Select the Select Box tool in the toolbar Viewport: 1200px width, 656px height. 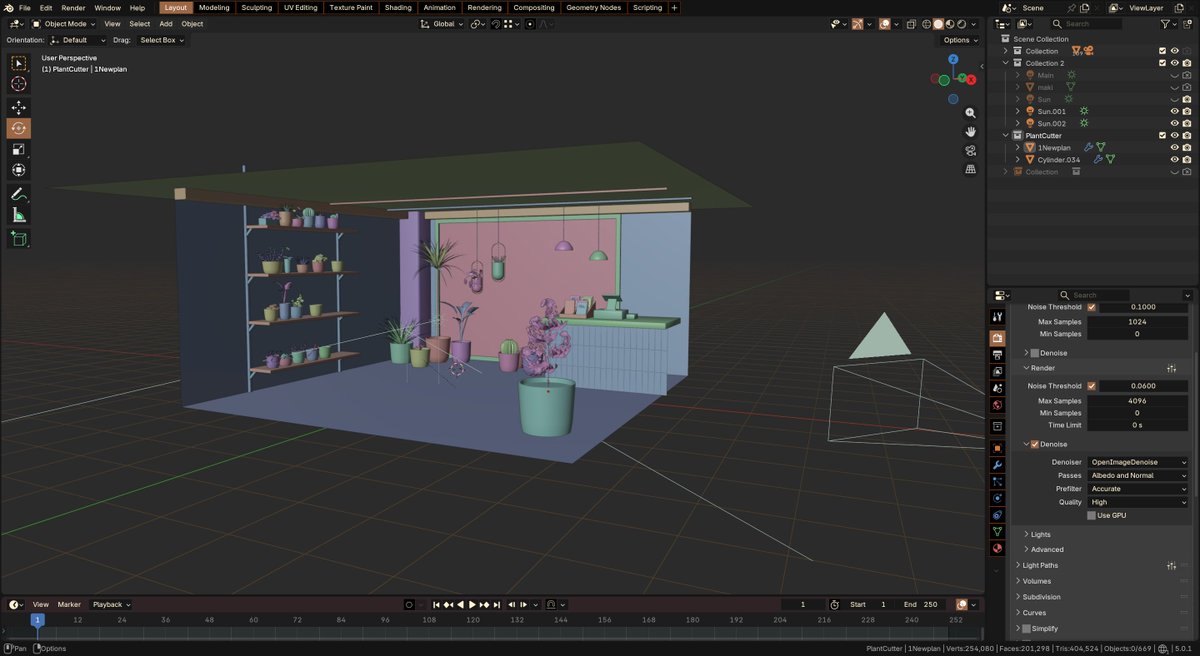[x=19, y=63]
